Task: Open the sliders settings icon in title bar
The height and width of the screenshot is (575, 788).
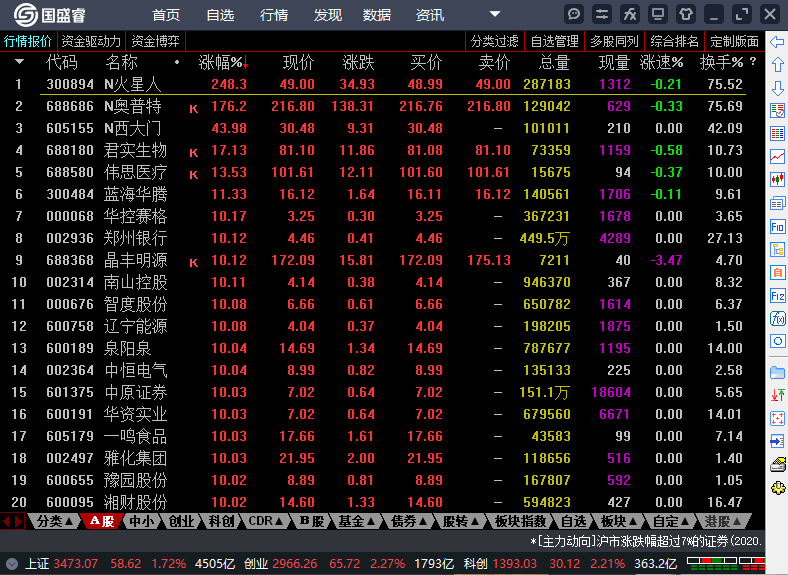Action: tap(602, 14)
